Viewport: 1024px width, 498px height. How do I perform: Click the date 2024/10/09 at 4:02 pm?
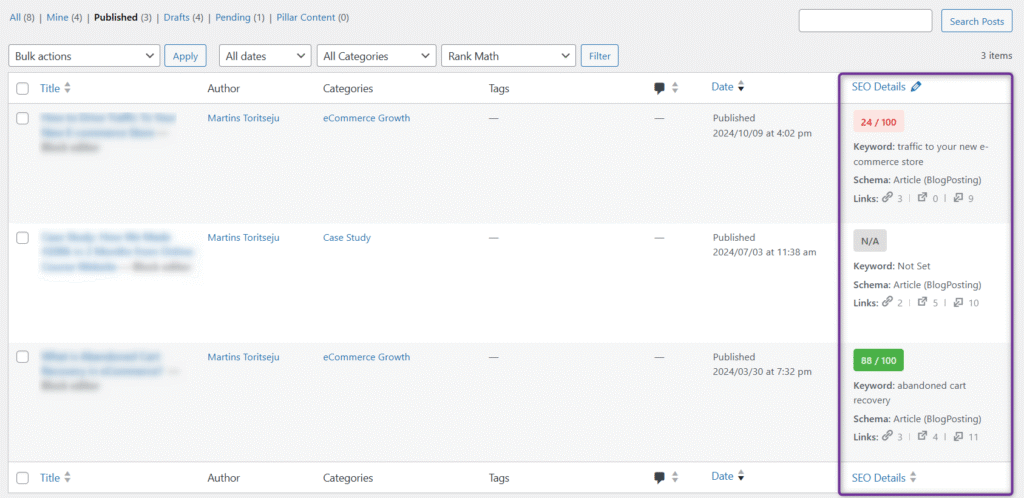point(762,133)
